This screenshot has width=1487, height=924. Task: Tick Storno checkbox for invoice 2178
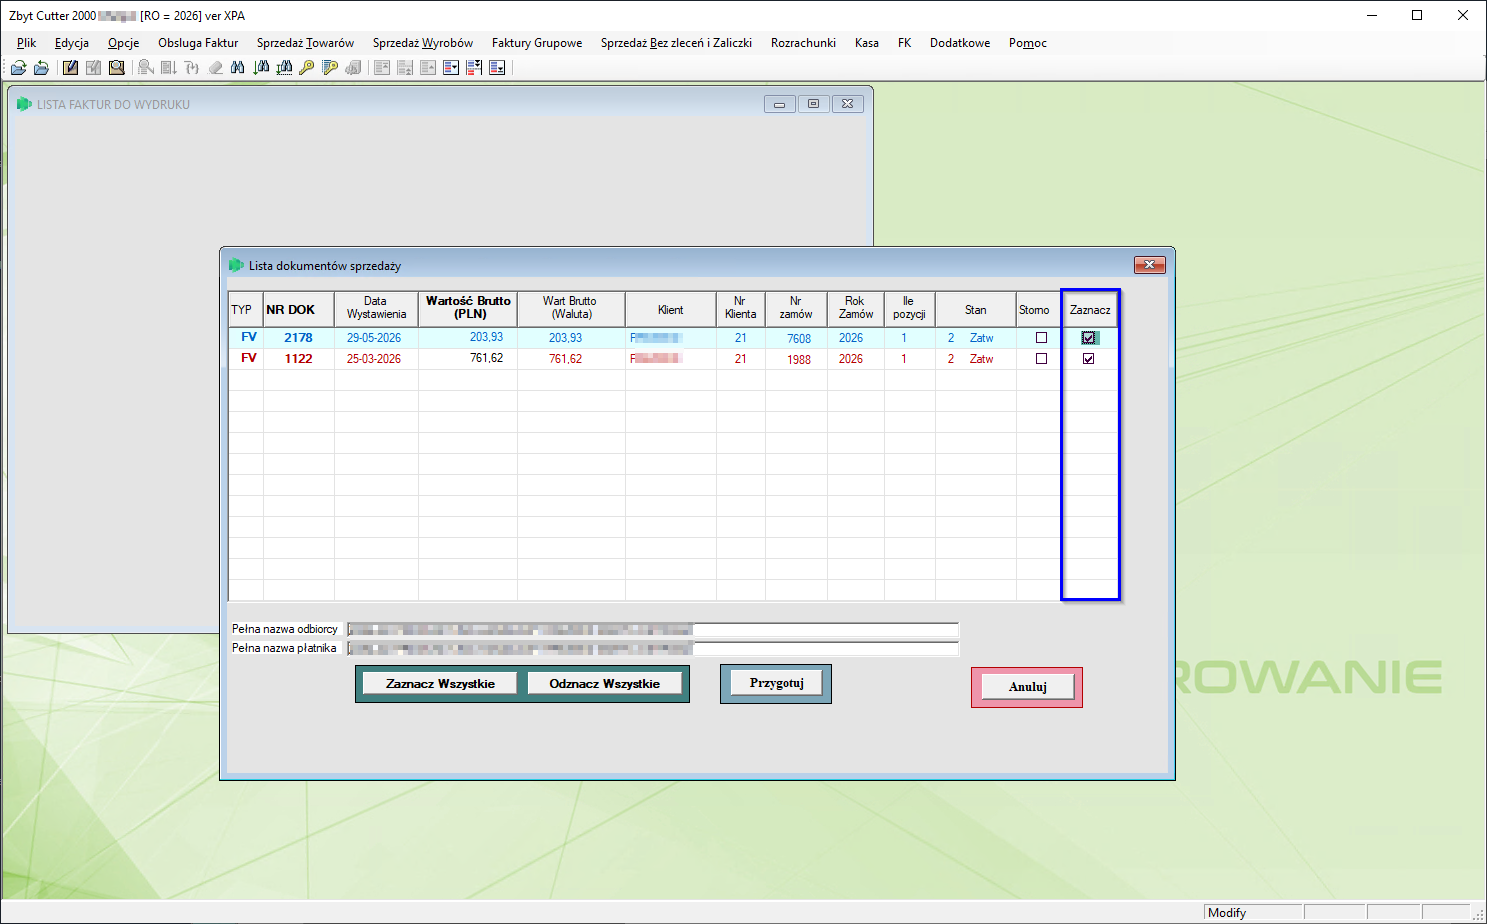coord(1041,338)
